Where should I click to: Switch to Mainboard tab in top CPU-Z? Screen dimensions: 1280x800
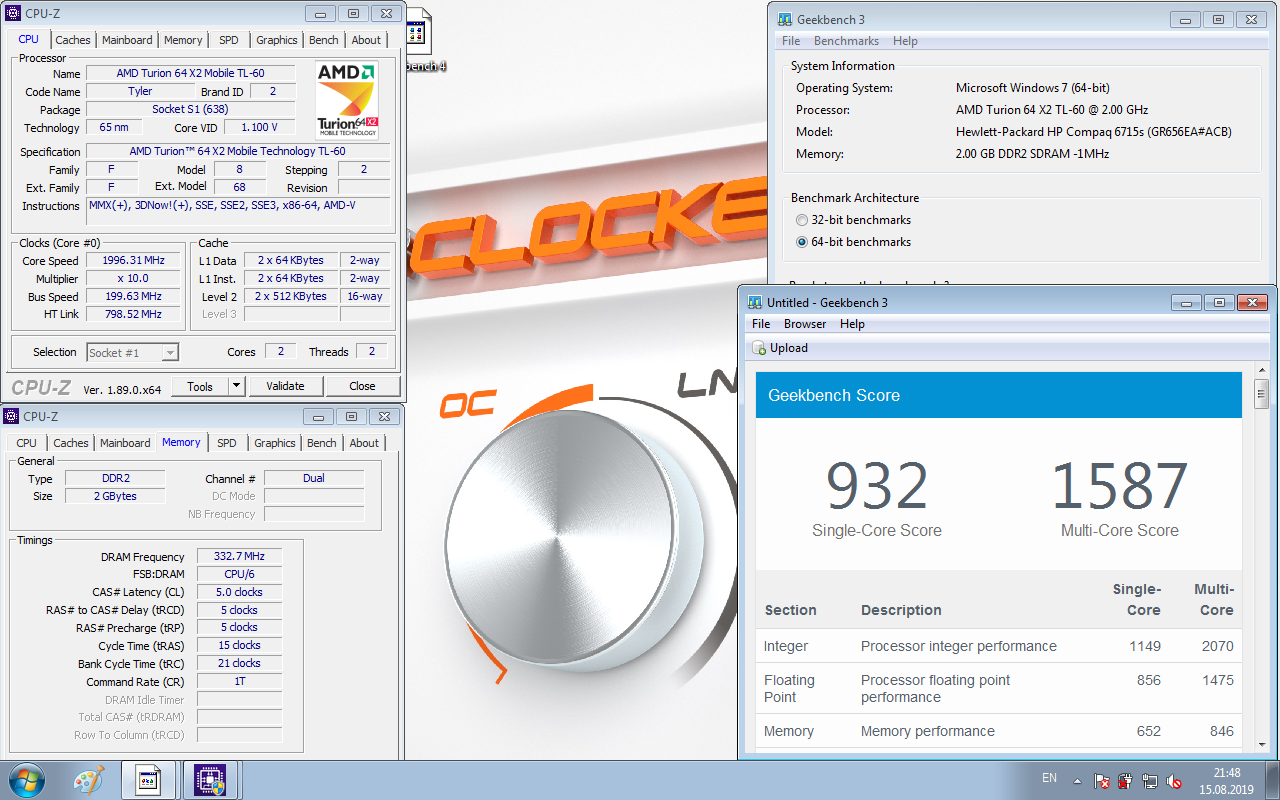point(127,40)
